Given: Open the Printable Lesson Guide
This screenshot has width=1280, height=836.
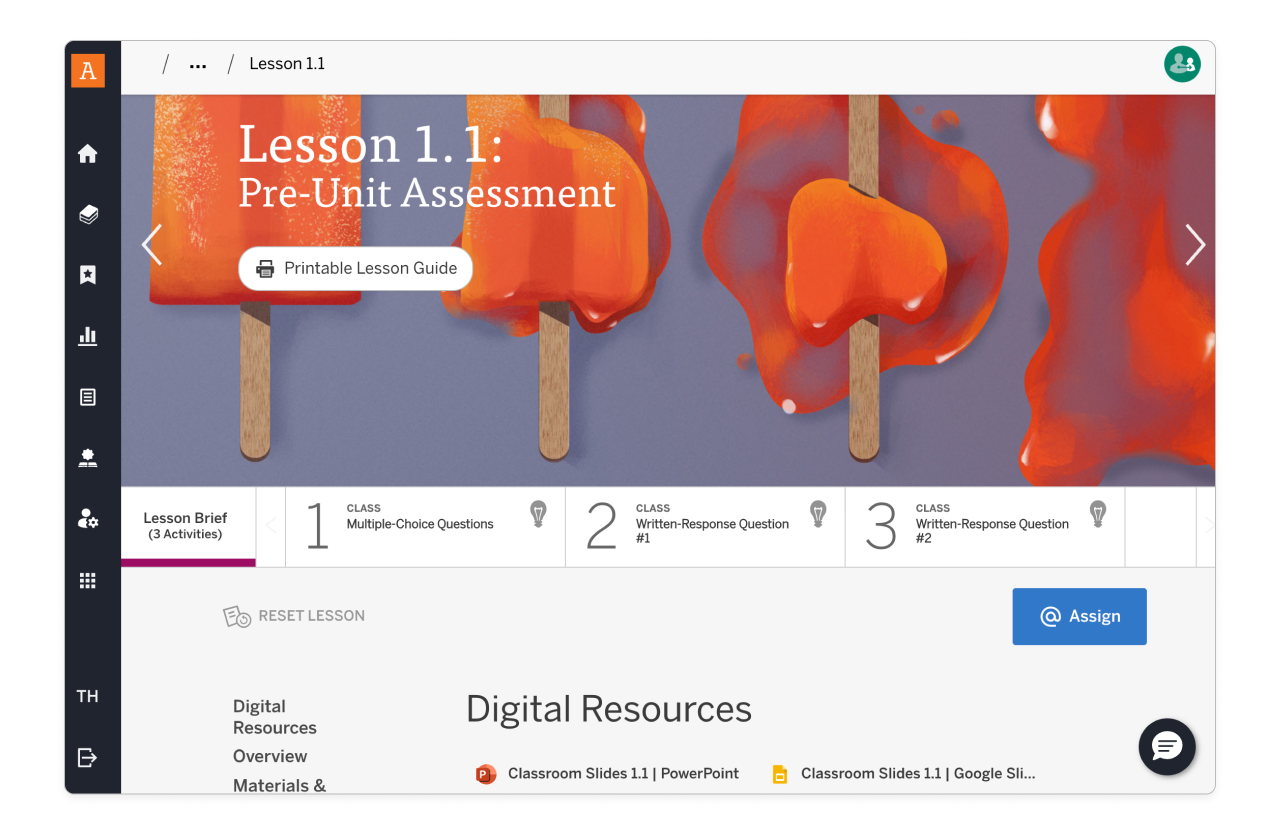Looking at the screenshot, I should click(x=355, y=268).
